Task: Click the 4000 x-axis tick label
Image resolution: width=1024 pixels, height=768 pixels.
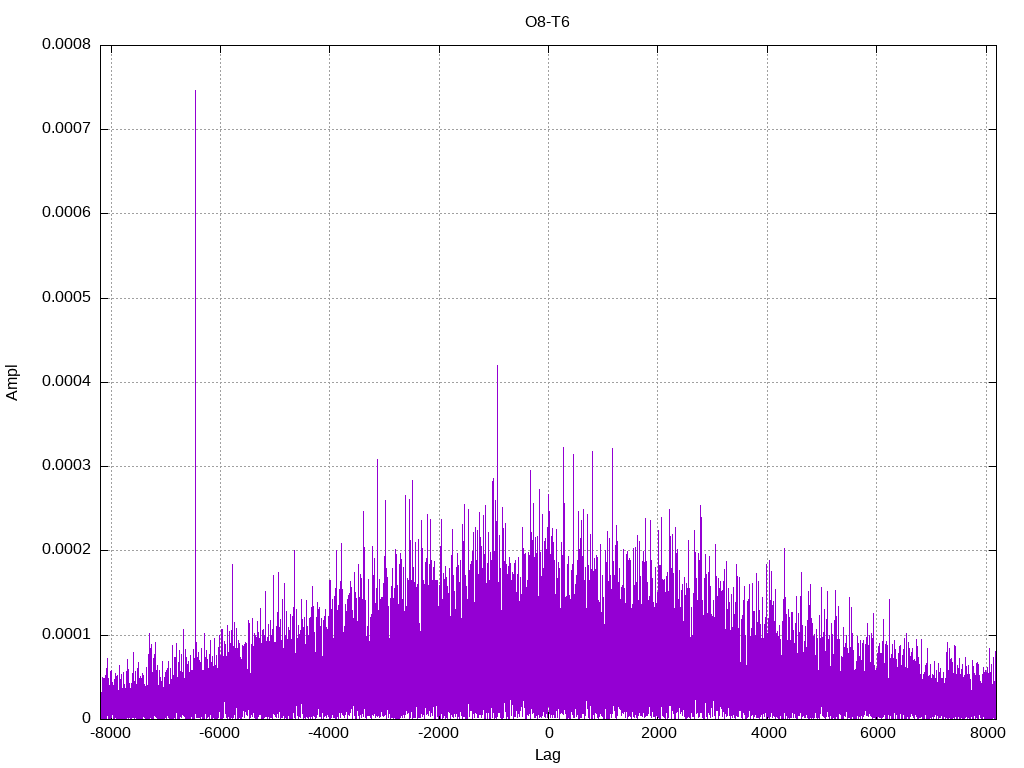Action: [x=767, y=733]
